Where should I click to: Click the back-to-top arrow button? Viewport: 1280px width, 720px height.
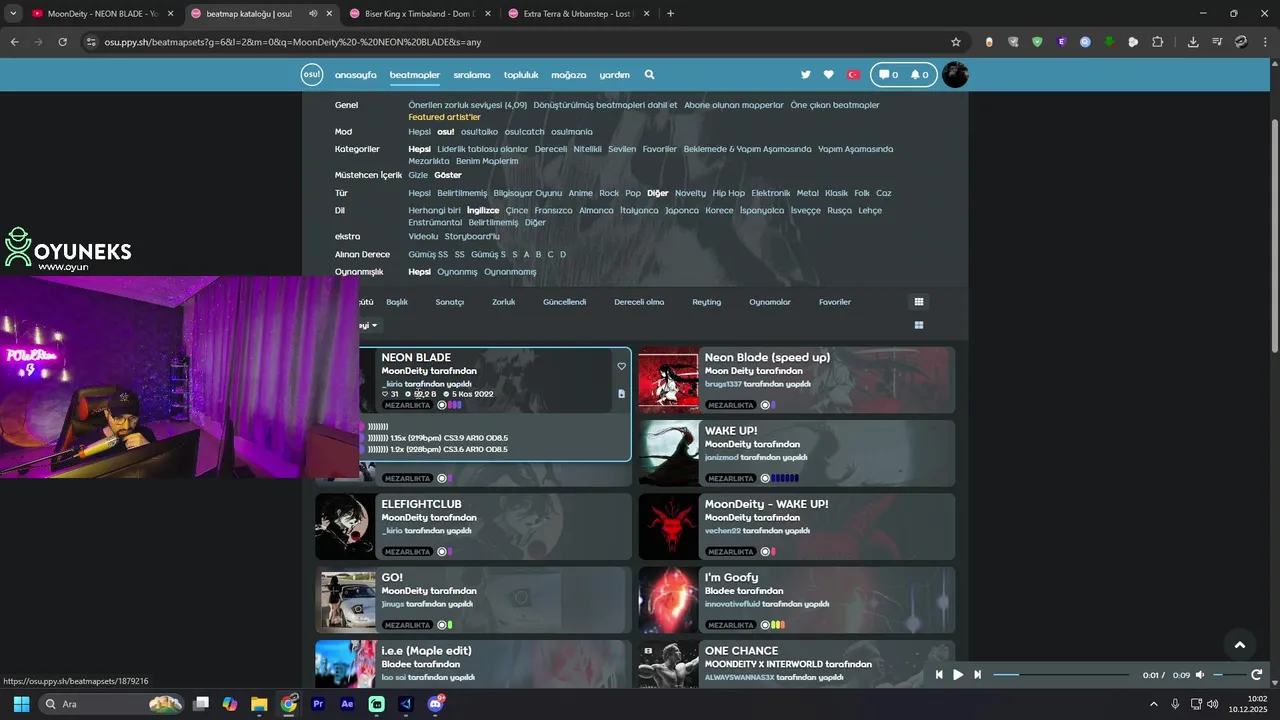coord(1239,645)
